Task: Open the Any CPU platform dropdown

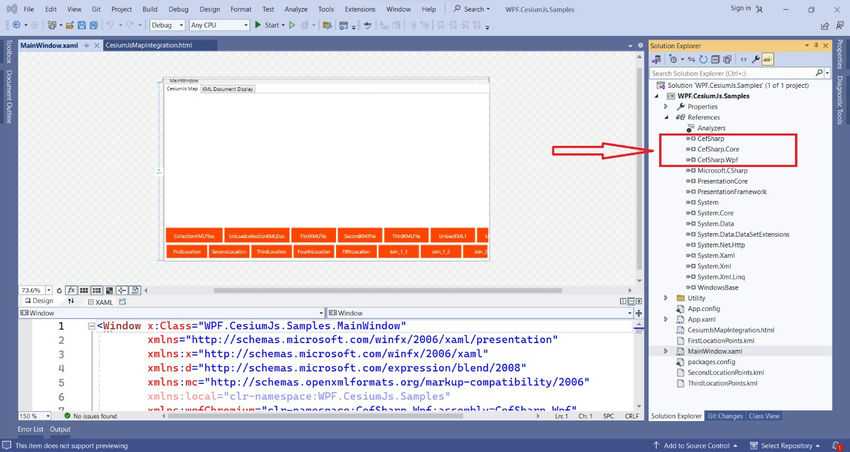Action: click(x=220, y=25)
